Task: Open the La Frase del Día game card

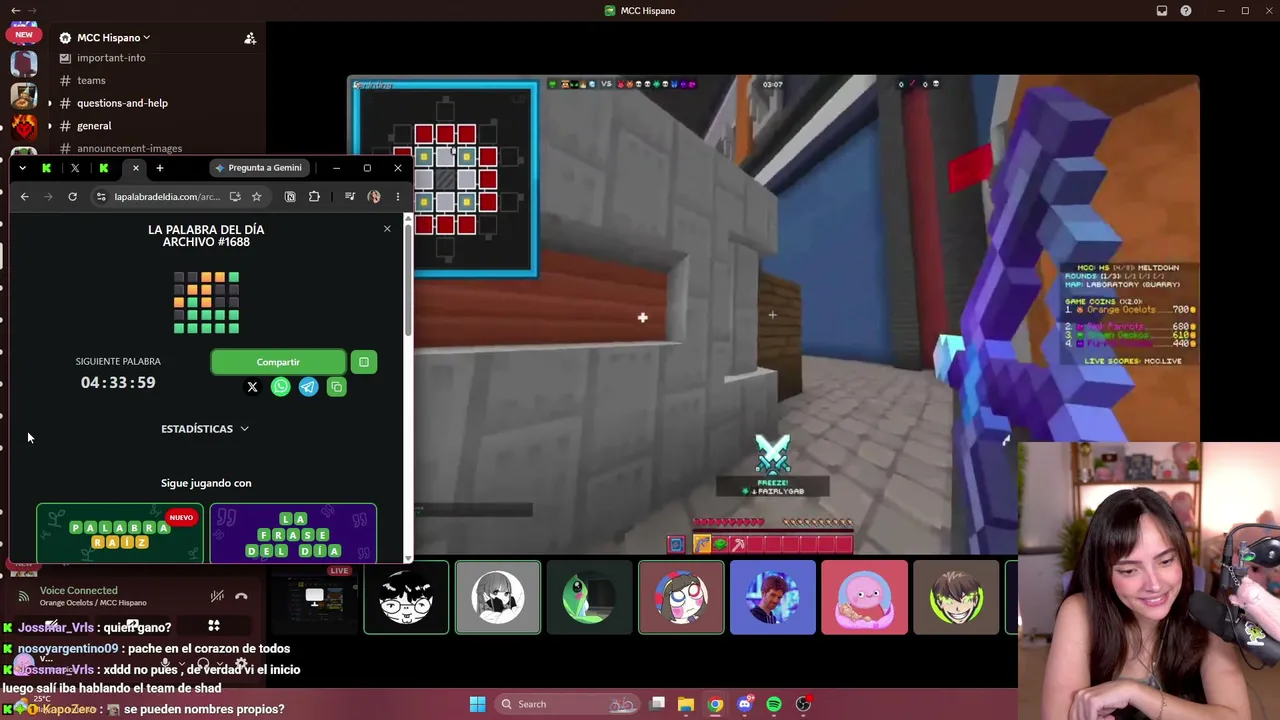Action: (293, 533)
